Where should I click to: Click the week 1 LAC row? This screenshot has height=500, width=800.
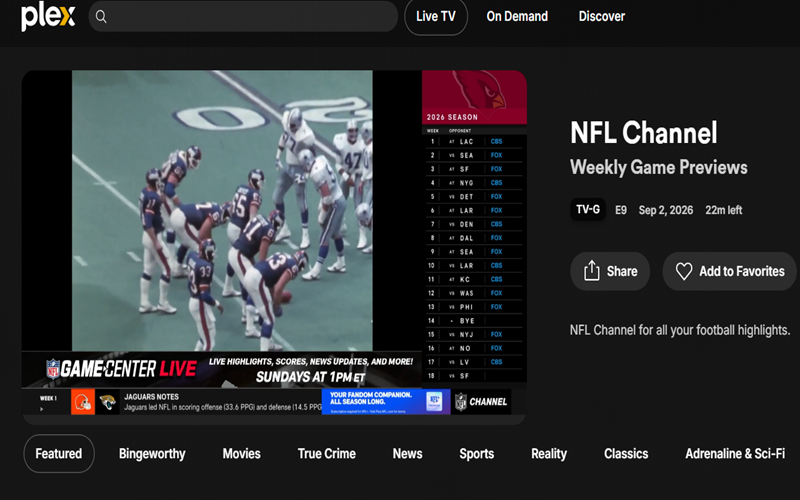(474, 141)
